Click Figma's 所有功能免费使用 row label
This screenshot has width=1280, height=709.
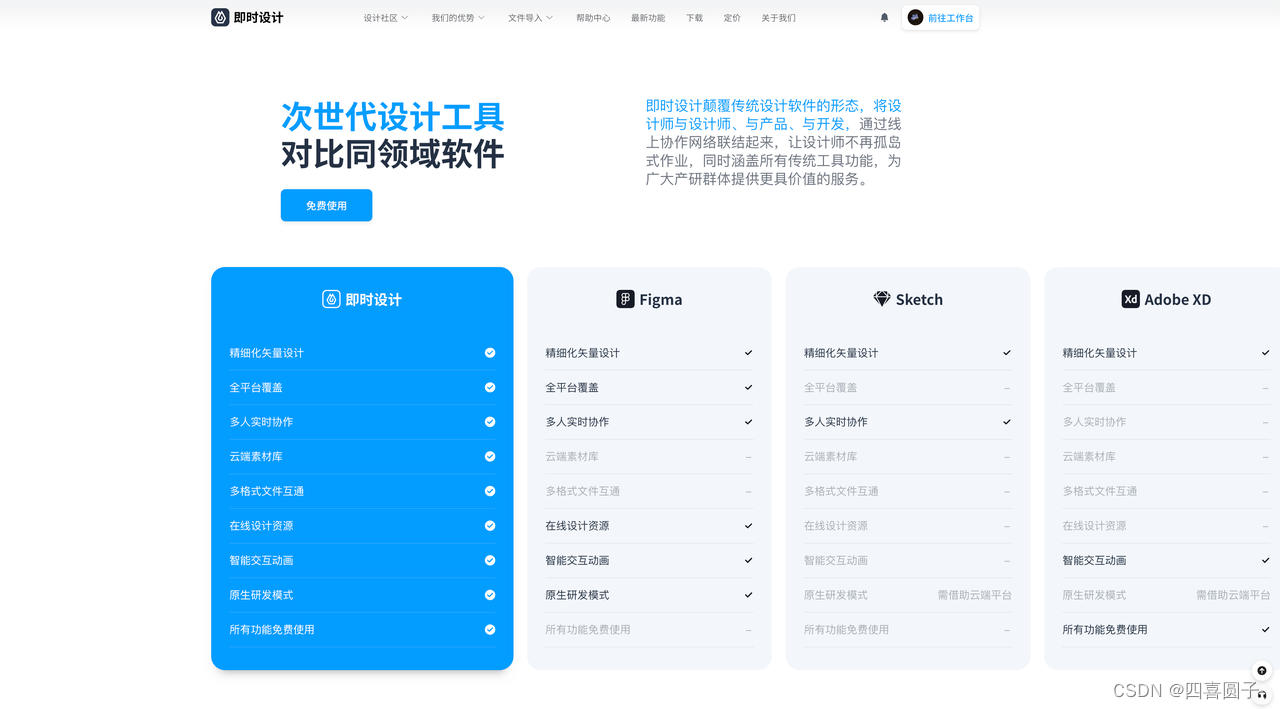coord(588,629)
